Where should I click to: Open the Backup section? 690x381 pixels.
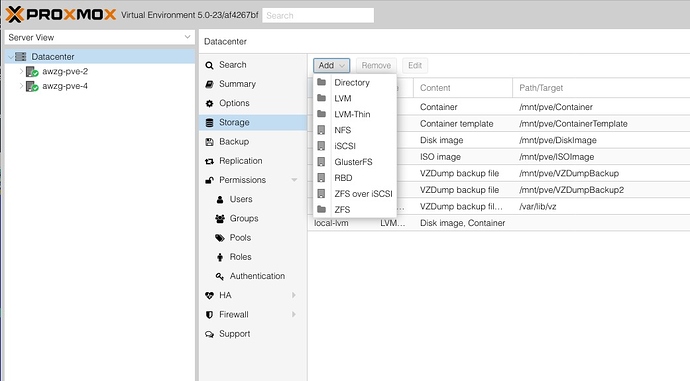(253, 142)
